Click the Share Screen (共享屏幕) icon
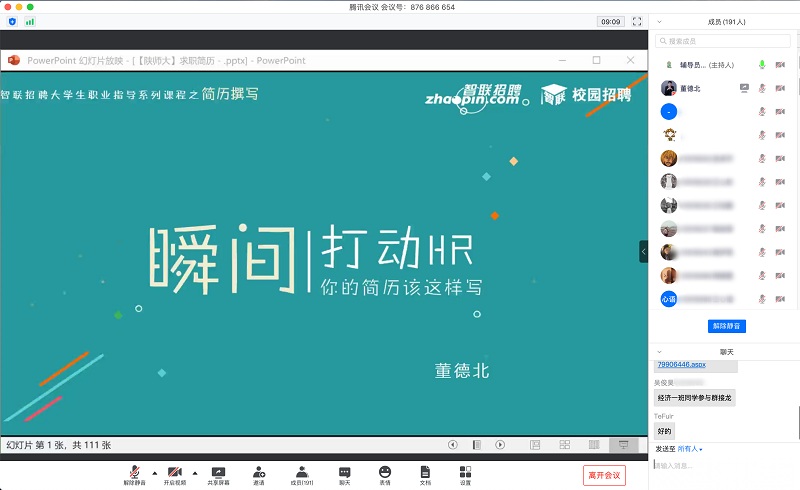The image size is (800, 490). point(218,471)
